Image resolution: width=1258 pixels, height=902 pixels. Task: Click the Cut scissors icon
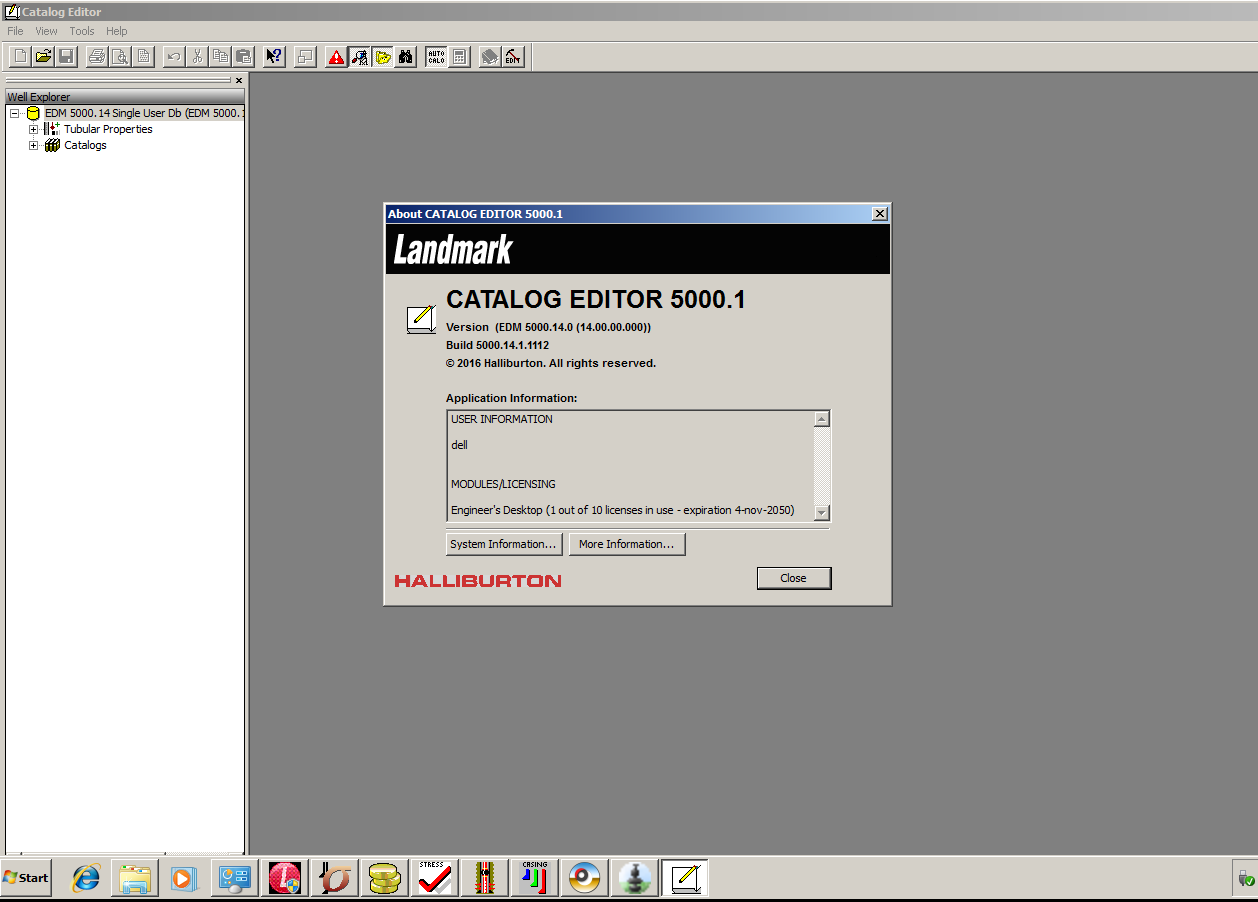(197, 57)
